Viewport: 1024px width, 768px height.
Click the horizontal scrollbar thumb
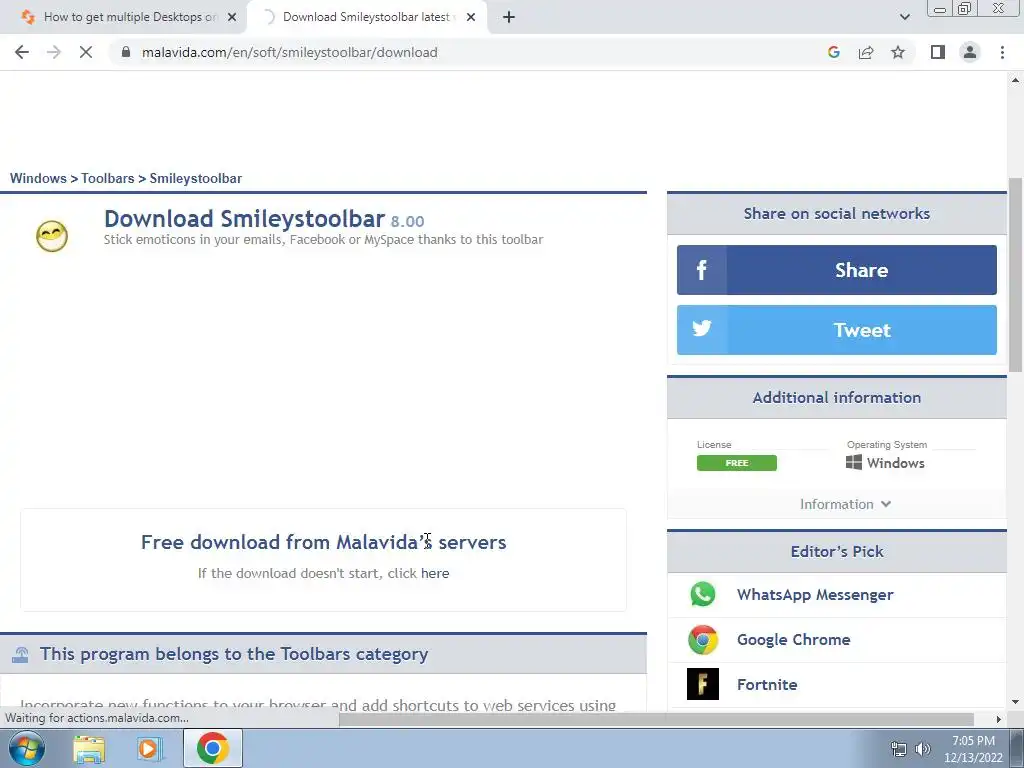(656, 719)
